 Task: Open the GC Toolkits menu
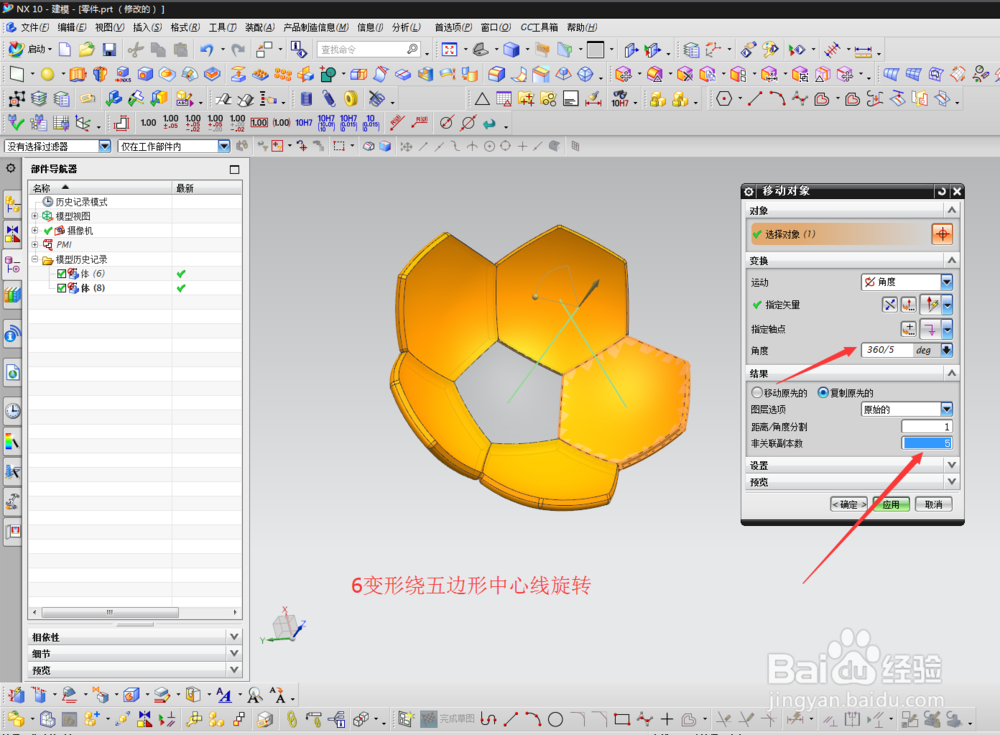pos(540,27)
